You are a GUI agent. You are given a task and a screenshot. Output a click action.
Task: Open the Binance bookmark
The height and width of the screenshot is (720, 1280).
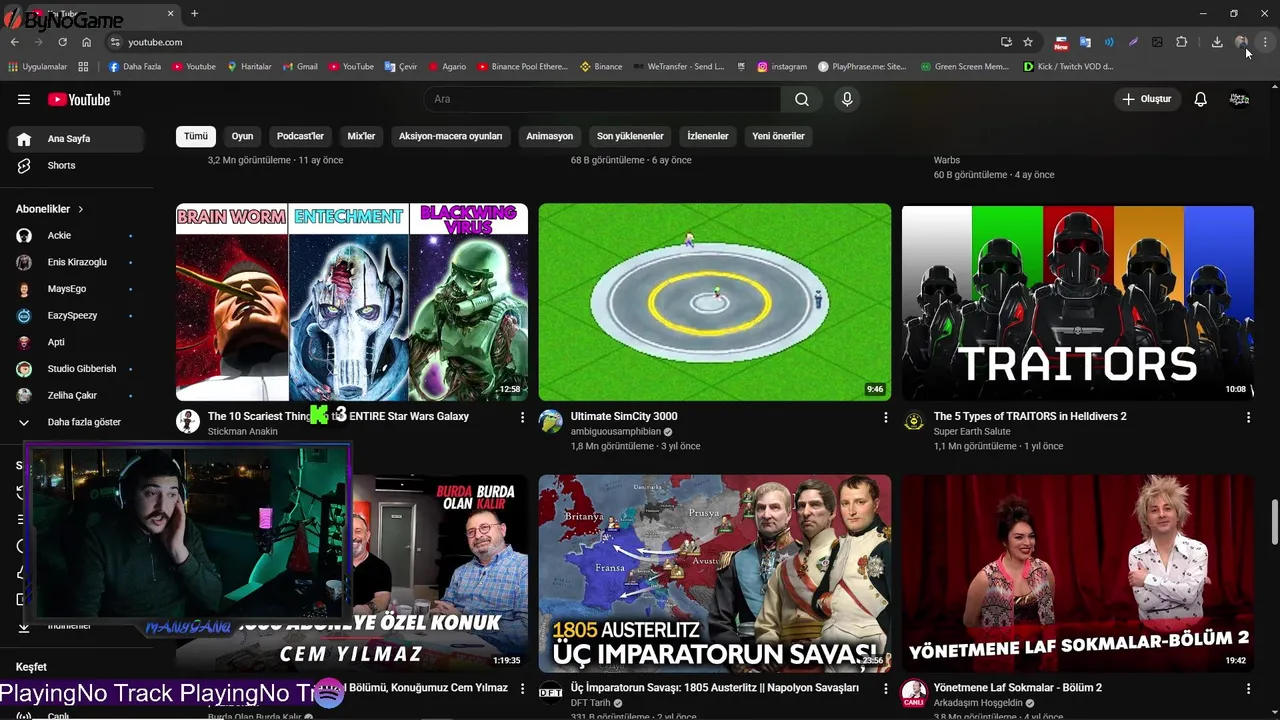[x=601, y=67]
